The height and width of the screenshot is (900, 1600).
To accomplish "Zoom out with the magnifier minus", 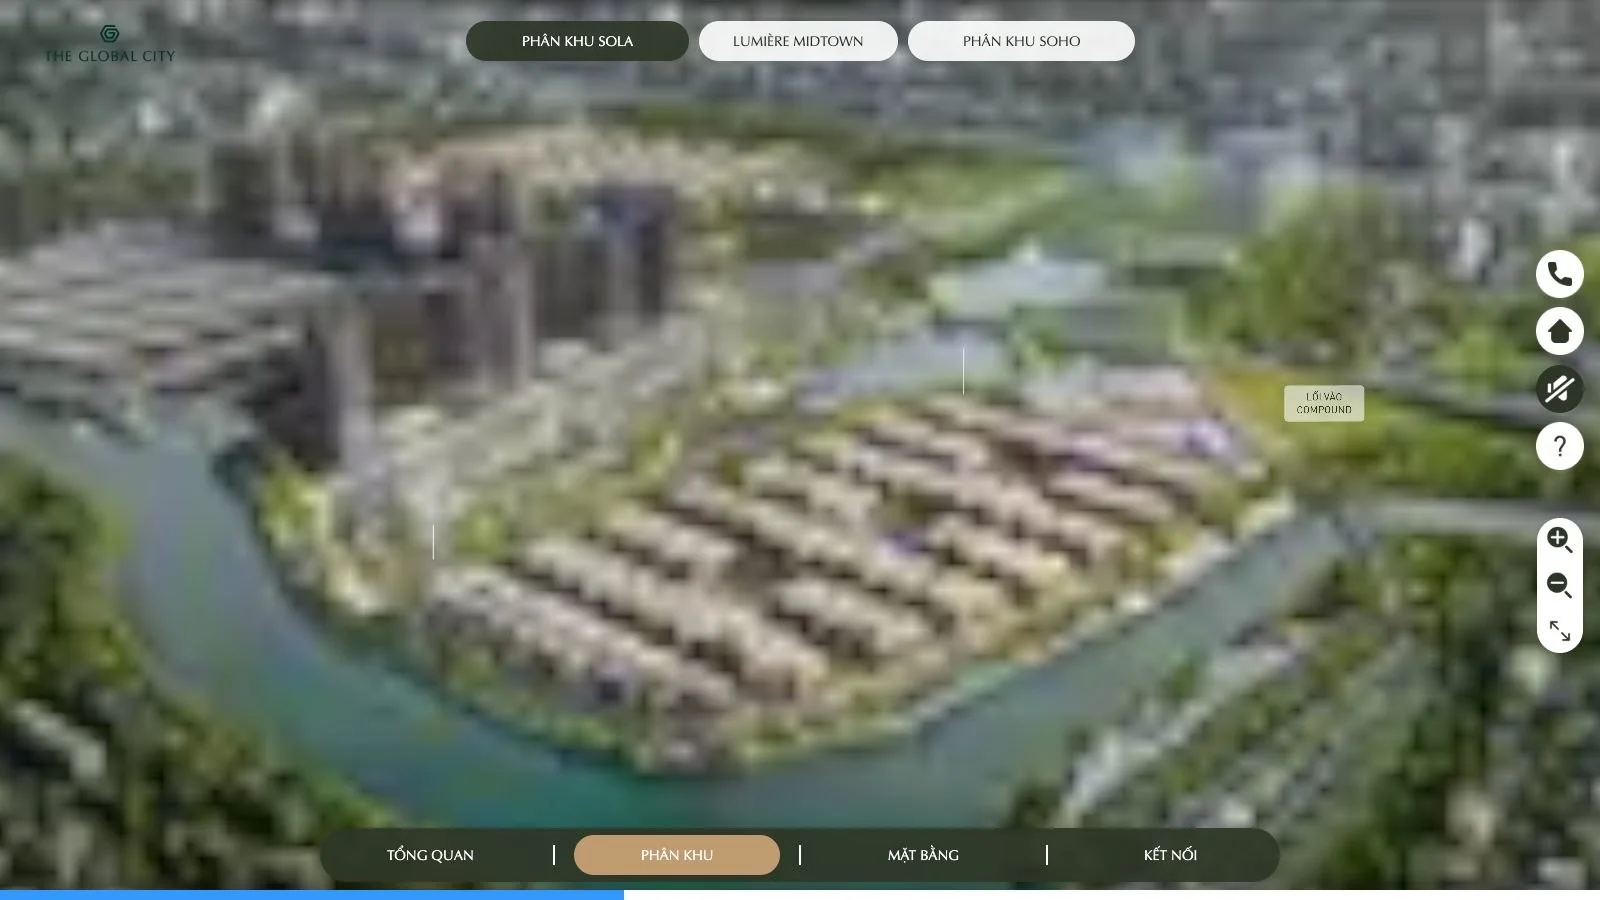I will (x=1559, y=585).
